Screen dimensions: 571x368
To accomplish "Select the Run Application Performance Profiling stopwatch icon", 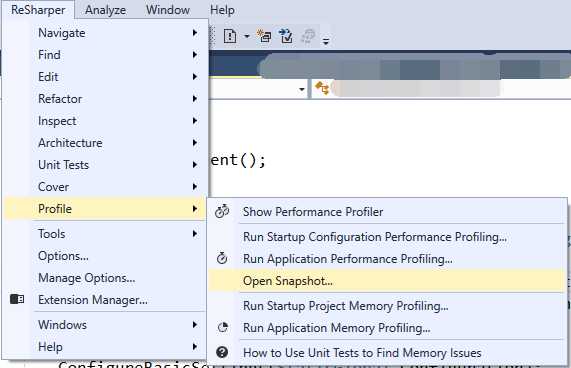I will [222, 258].
